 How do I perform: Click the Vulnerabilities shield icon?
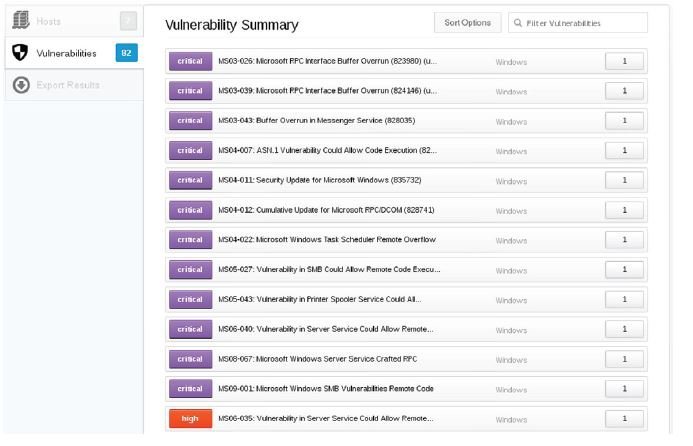tap(20, 53)
